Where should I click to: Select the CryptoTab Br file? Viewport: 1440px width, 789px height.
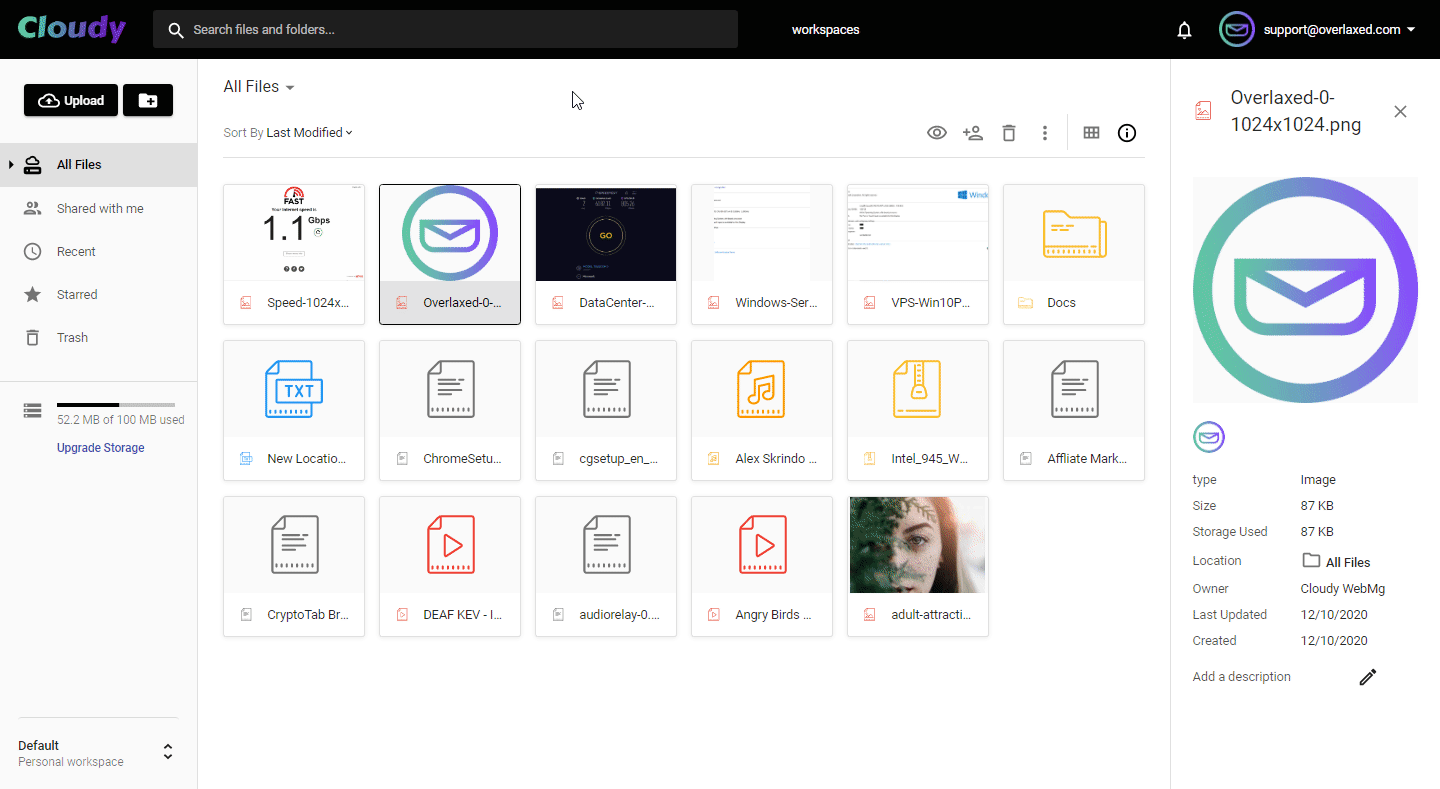click(x=294, y=566)
